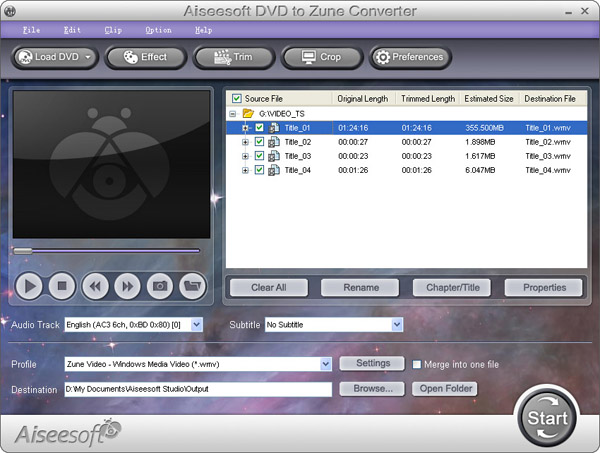This screenshot has height=453, width=600.
Task: Click the 00:01:26 original length cell
Action: click(x=353, y=170)
